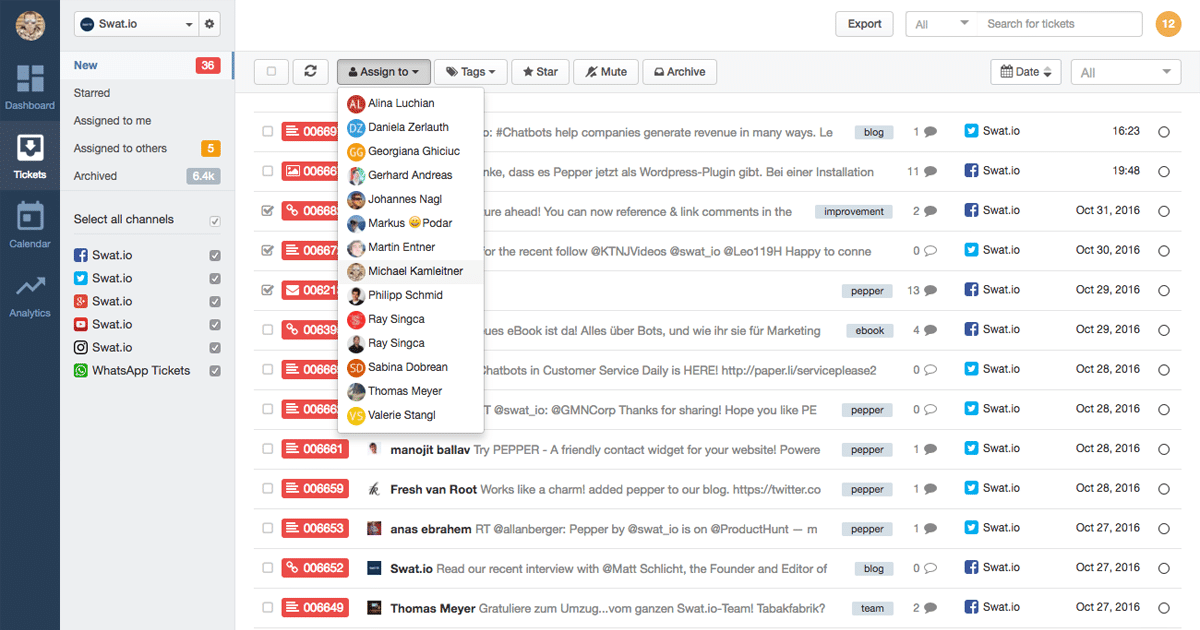The width and height of the screenshot is (1200, 630).
Task: Click comment bubble icon in 19:48 ticket row
Action: click(x=930, y=172)
